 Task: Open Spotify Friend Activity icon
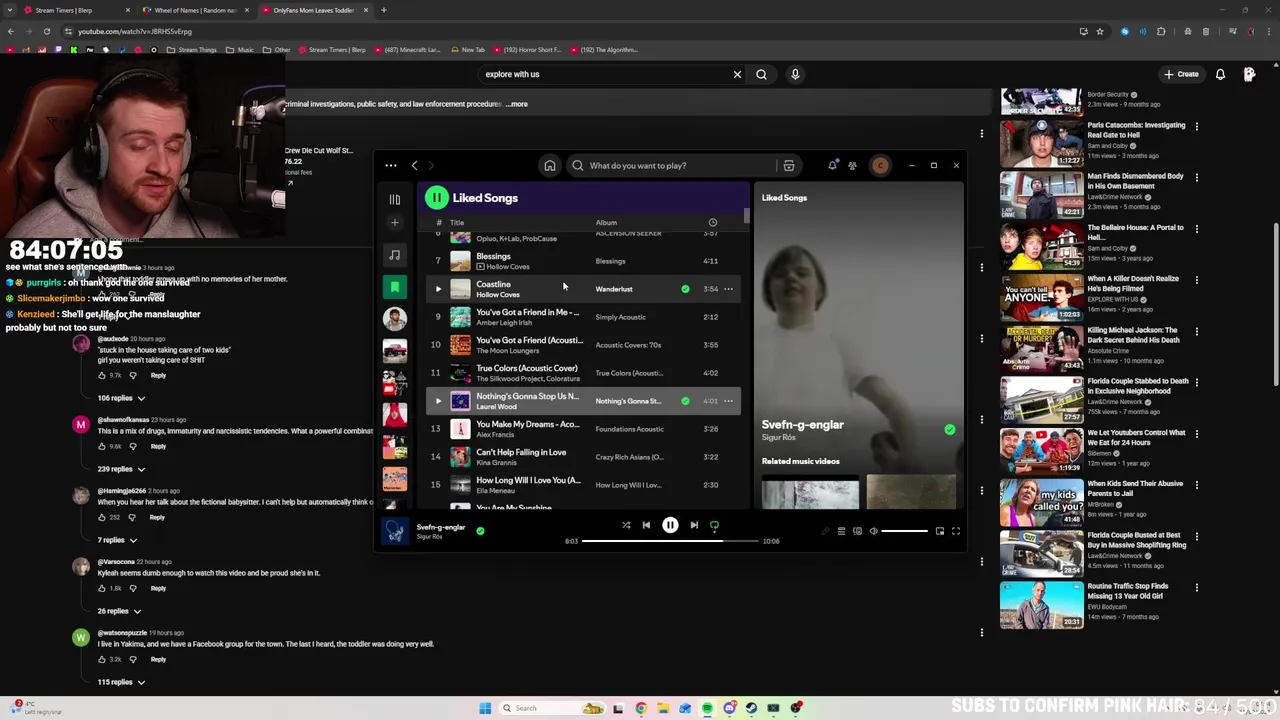coord(852,166)
